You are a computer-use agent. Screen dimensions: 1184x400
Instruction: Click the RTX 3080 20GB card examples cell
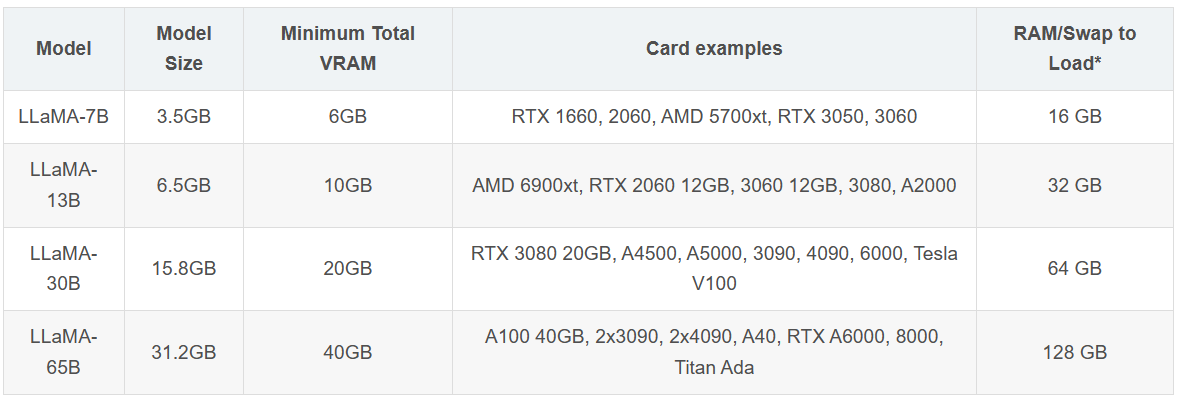click(x=714, y=269)
